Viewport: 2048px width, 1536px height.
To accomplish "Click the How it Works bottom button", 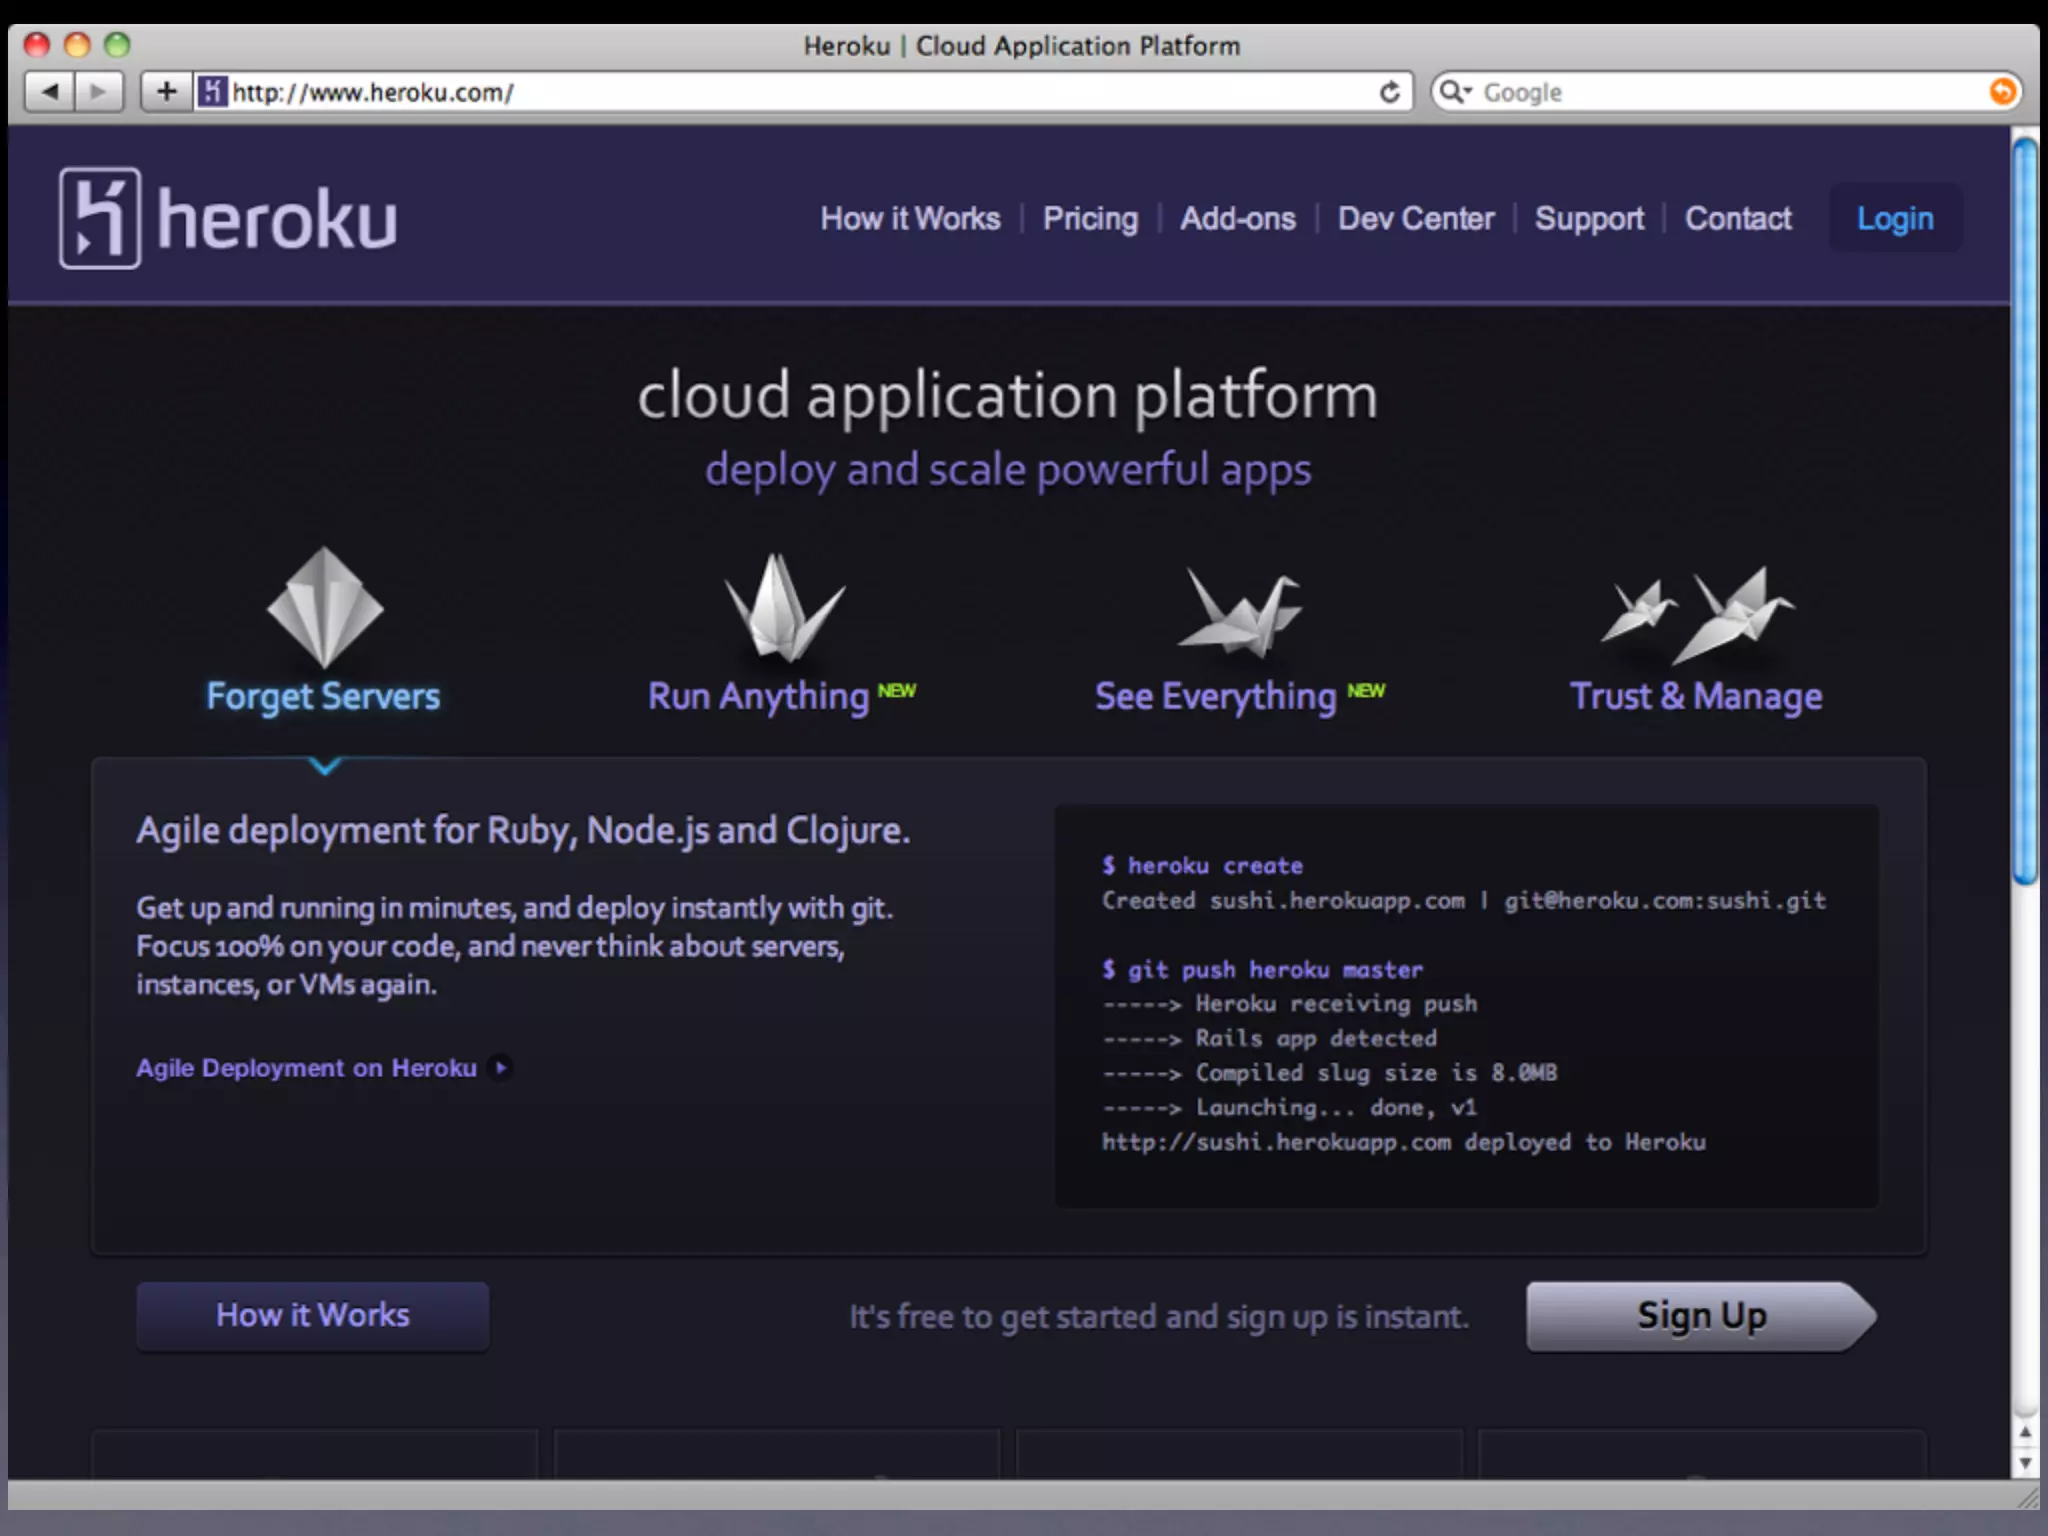I will (313, 1315).
